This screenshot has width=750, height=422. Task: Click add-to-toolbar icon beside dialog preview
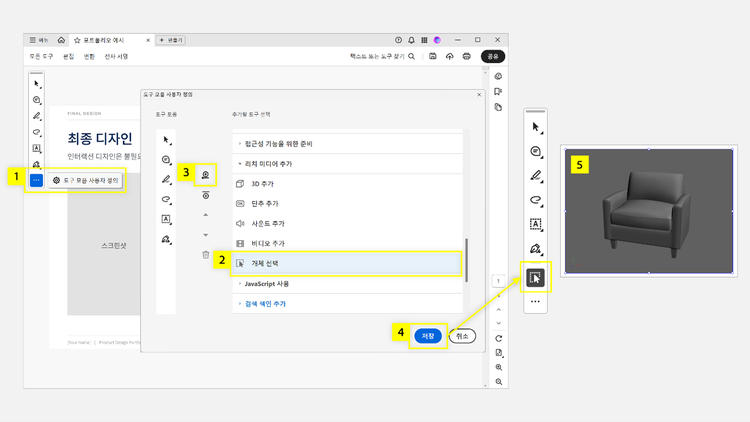pyautogui.click(x=206, y=175)
